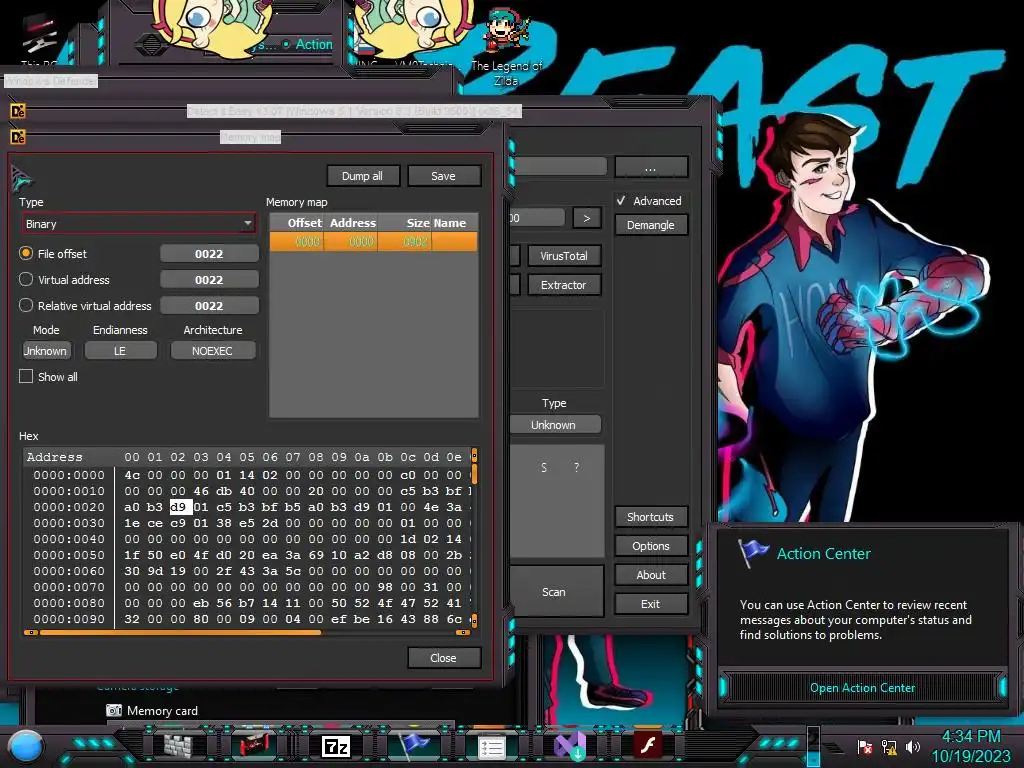
Task: Select the Virtual address radio button
Action: [x=26, y=279]
